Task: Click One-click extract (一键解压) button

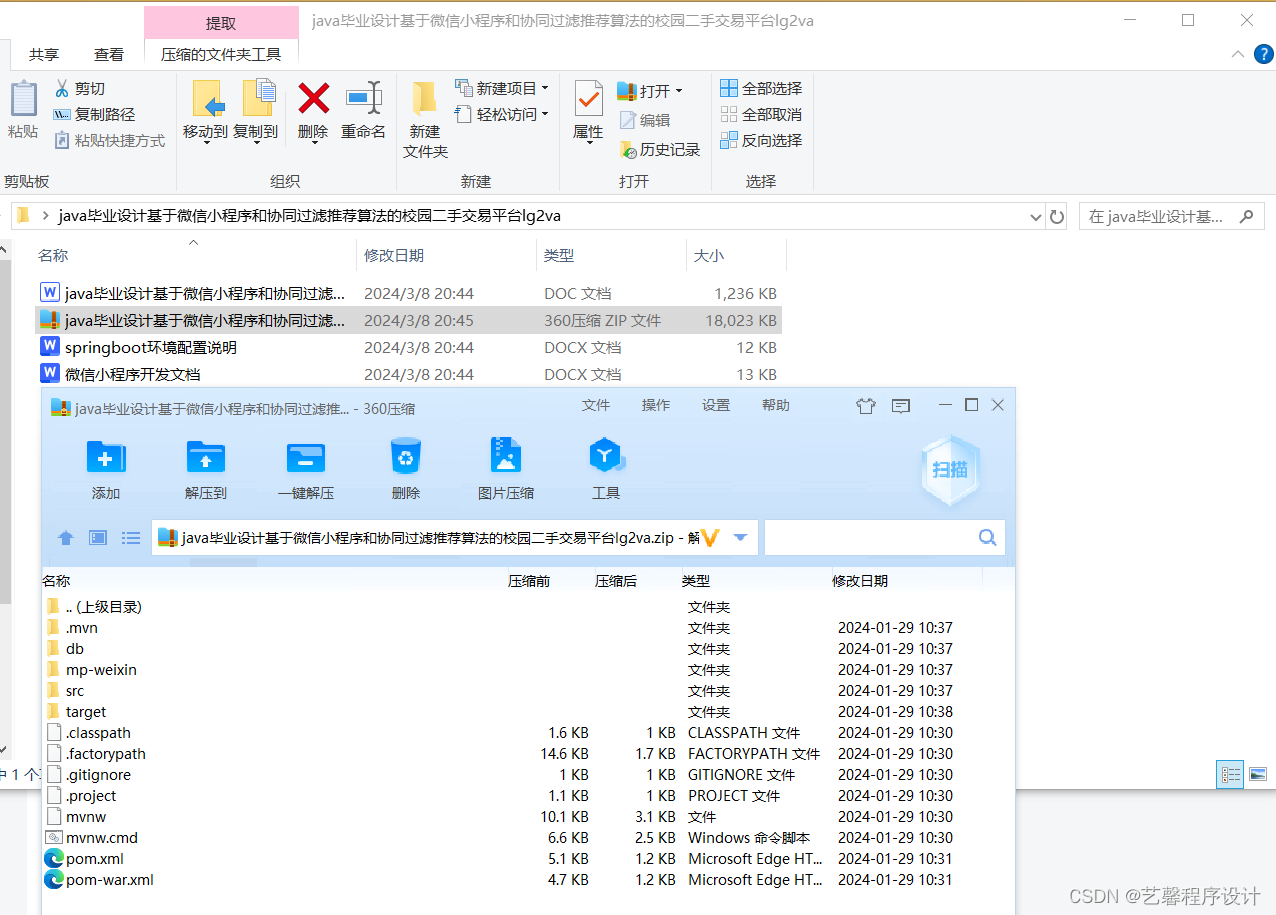Action: pos(306,469)
